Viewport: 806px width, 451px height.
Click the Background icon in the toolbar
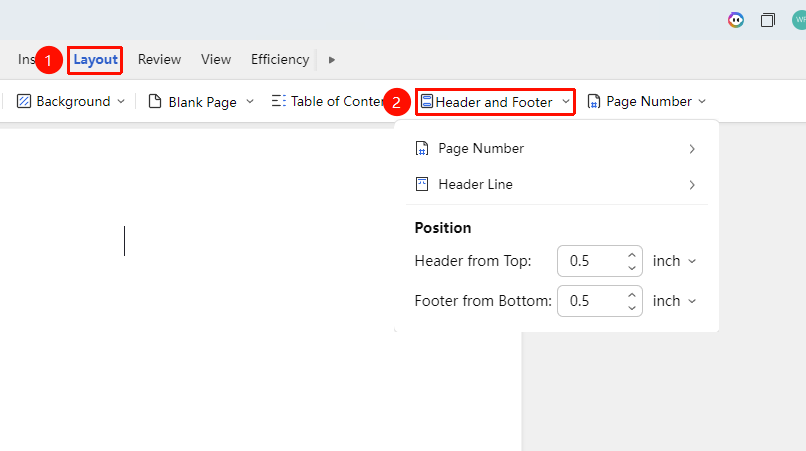pyautogui.click(x=24, y=101)
